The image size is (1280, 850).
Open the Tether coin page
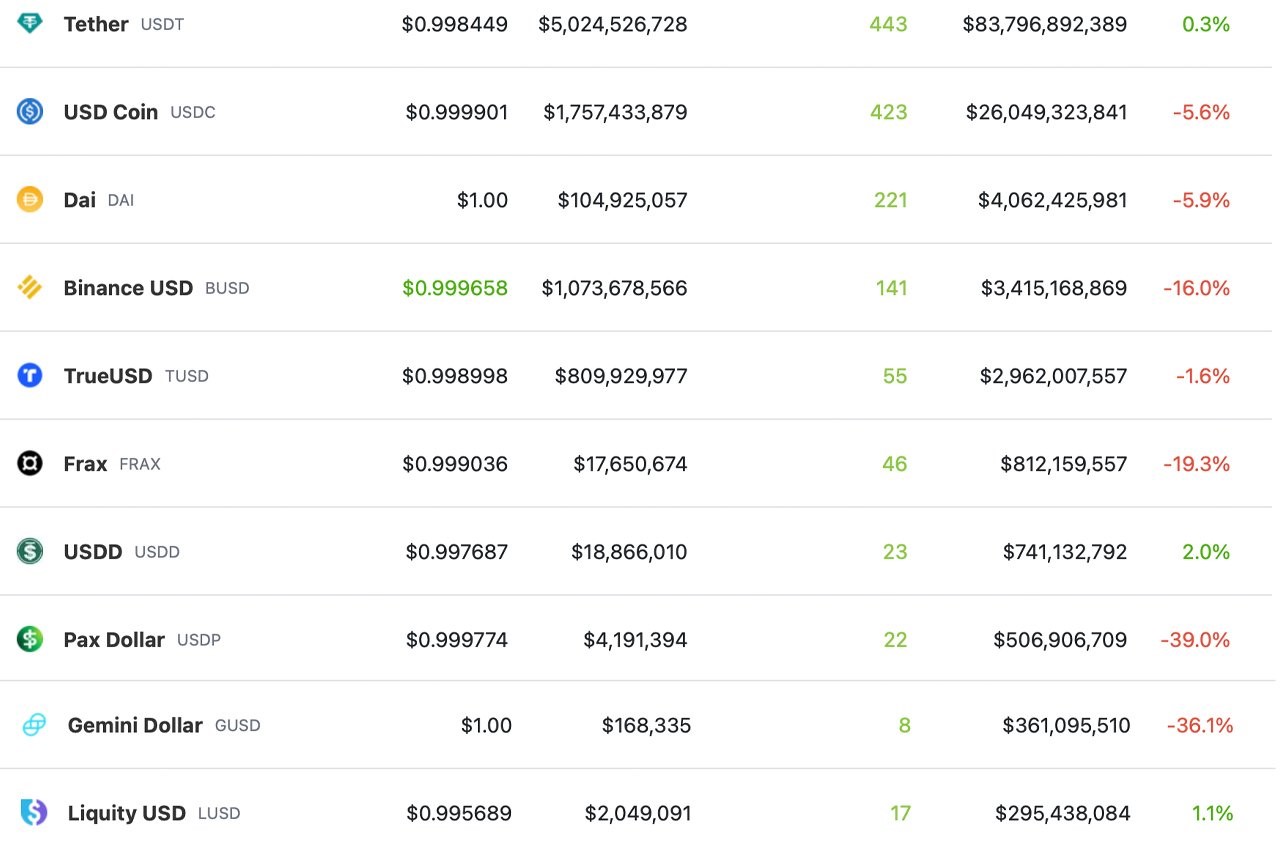point(95,24)
